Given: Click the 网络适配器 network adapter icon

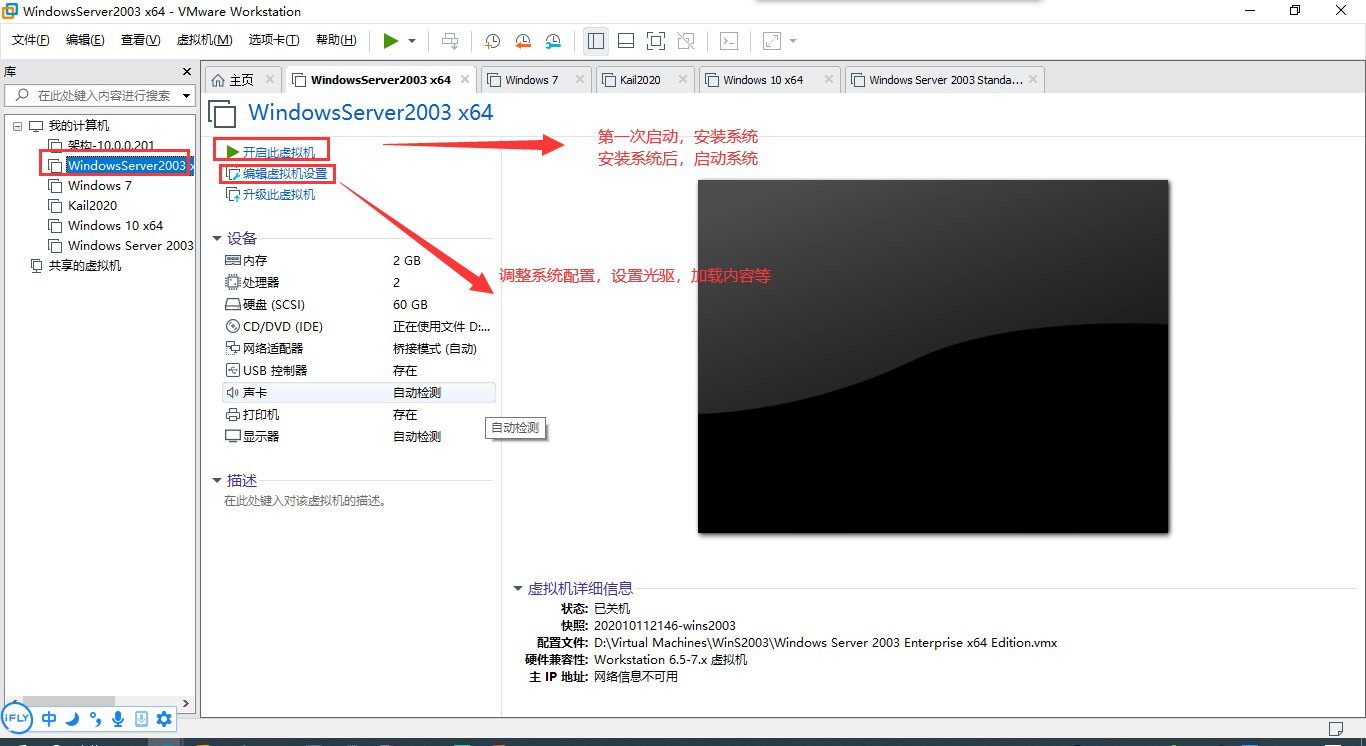Looking at the screenshot, I should point(233,348).
